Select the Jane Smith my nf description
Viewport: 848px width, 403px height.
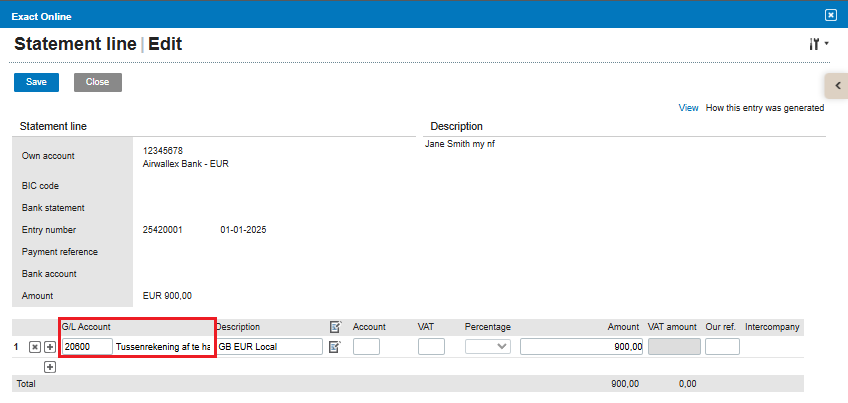[460, 144]
